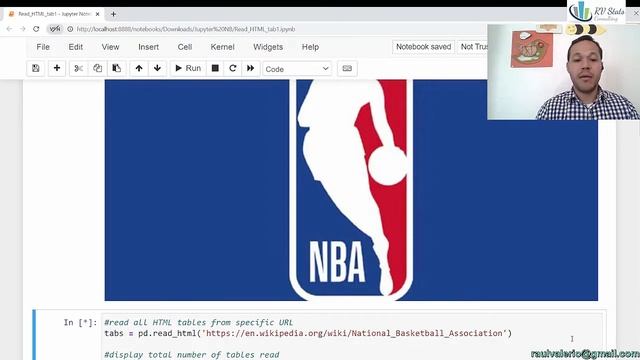Go forward in browser history

tap(22, 29)
